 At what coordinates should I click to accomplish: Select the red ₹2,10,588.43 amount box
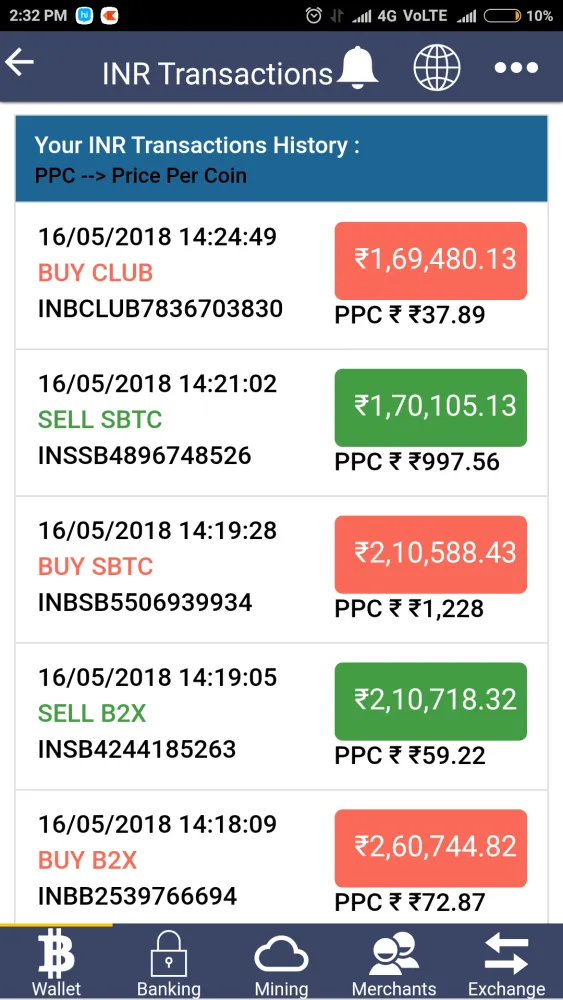[430, 554]
